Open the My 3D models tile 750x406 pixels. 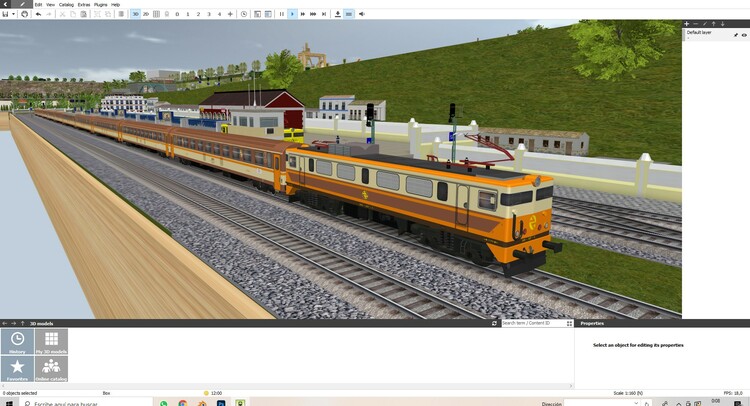coord(51,341)
